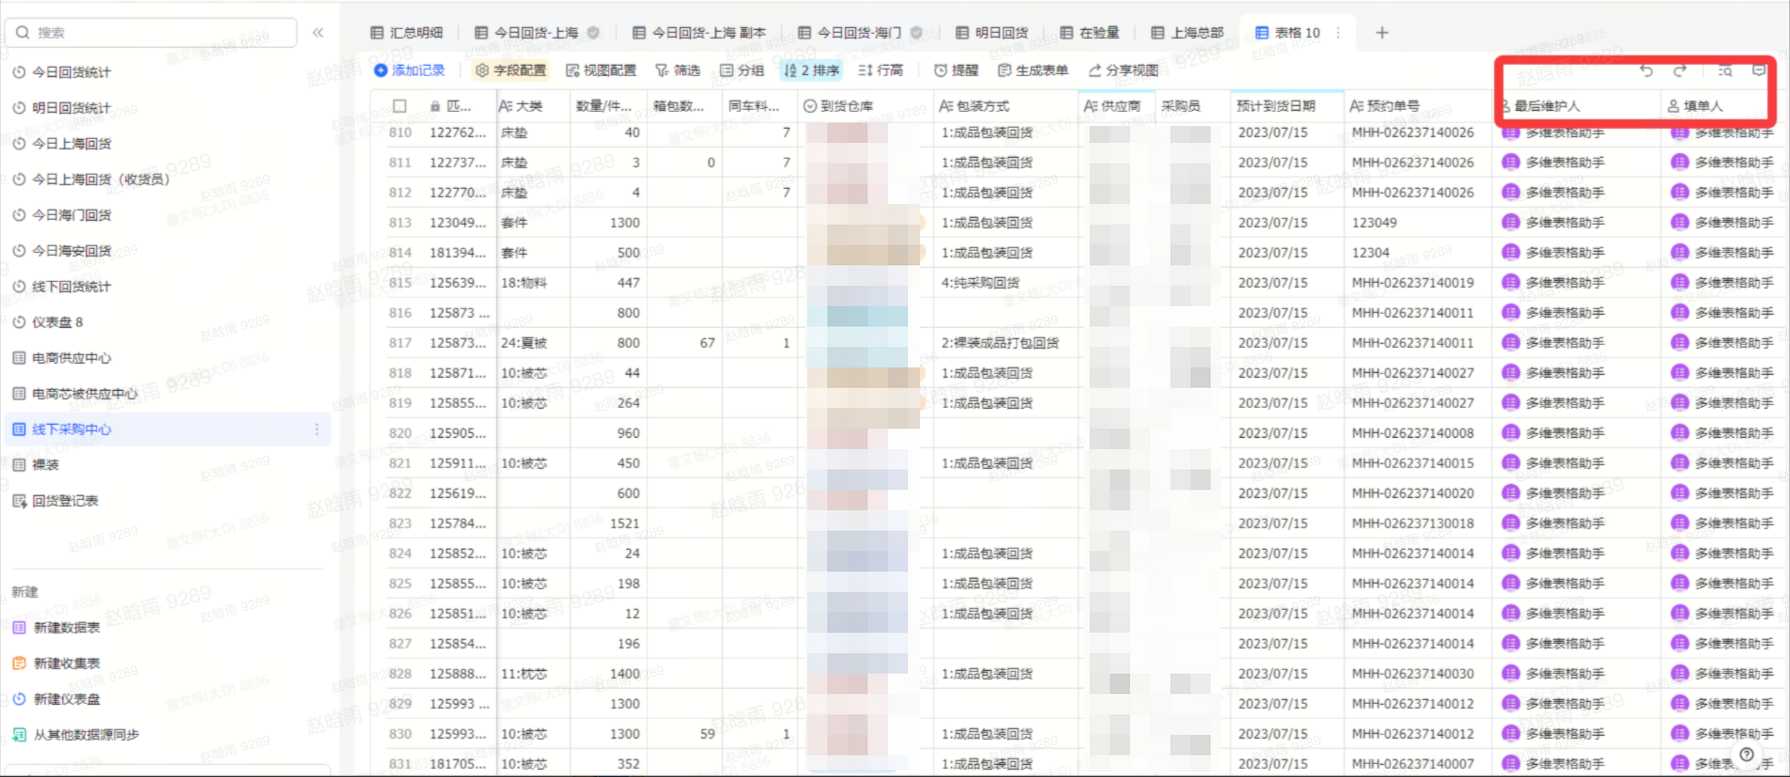Expand the 行高 row height options
This screenshot has width=1790, height=777.
click(881, 70)
